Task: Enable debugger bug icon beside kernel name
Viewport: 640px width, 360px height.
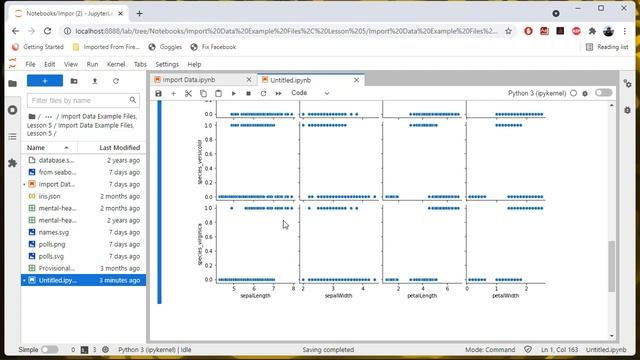Action: pyautogui.click(x=585, y=93)
